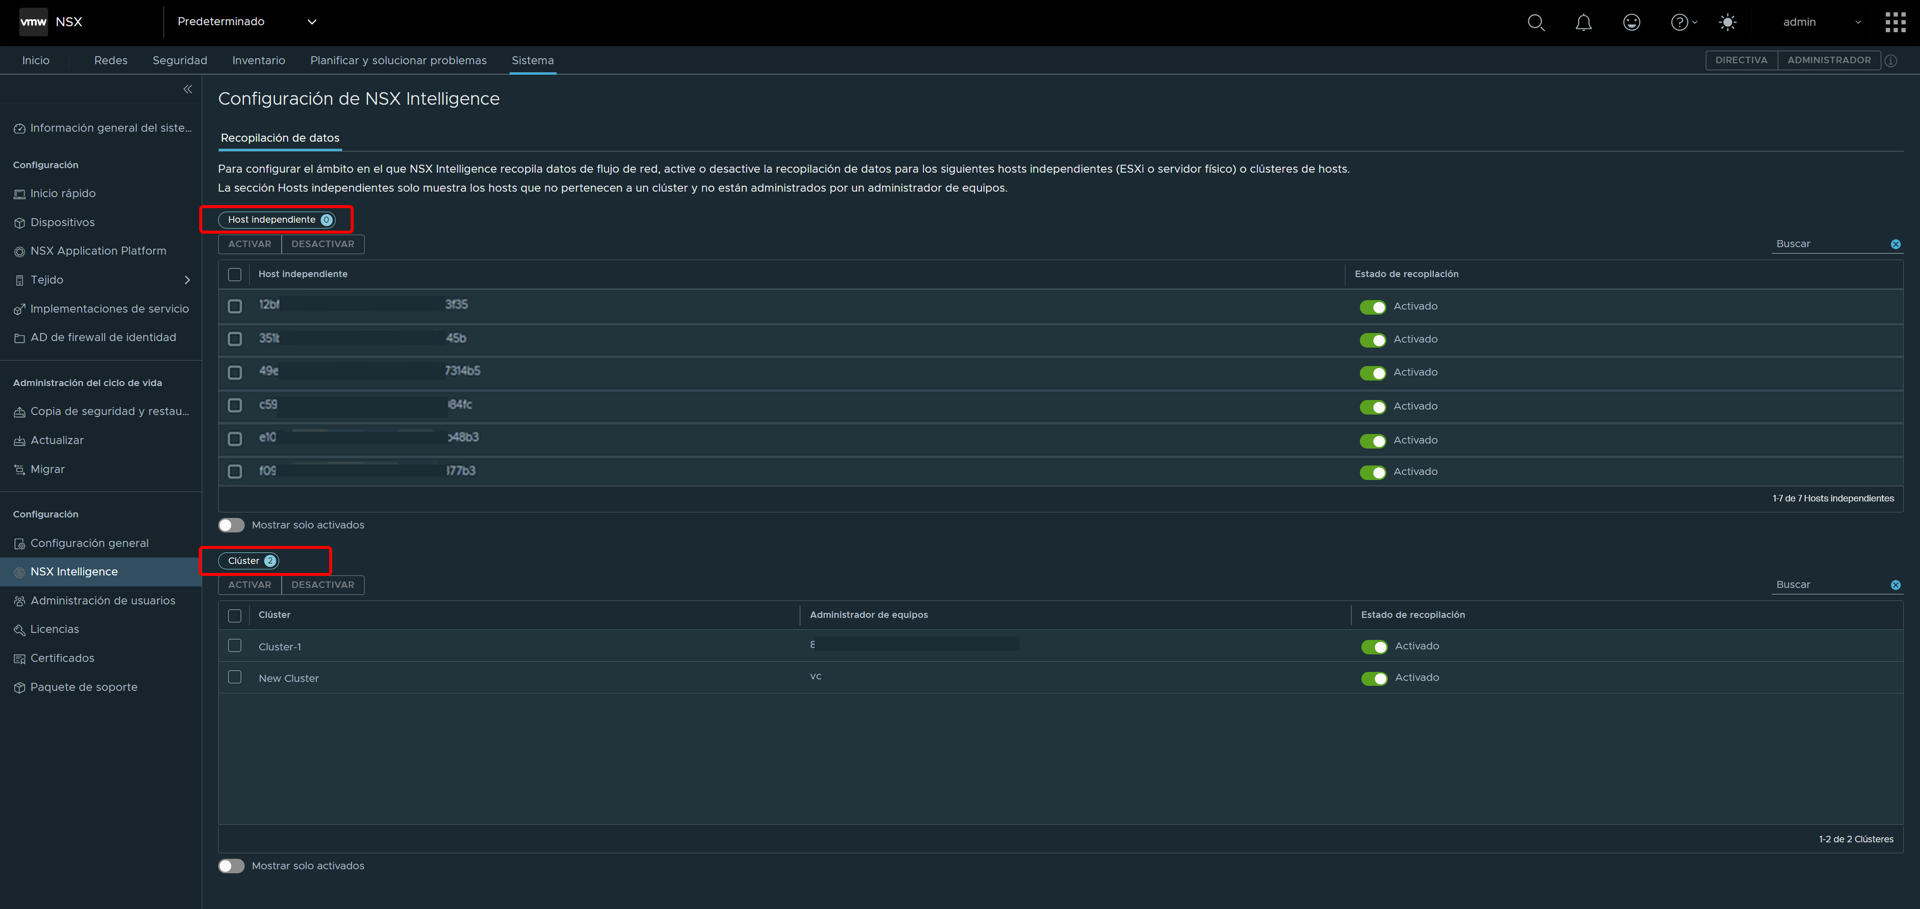Click Desactivar for clusters

click(323, 585)
